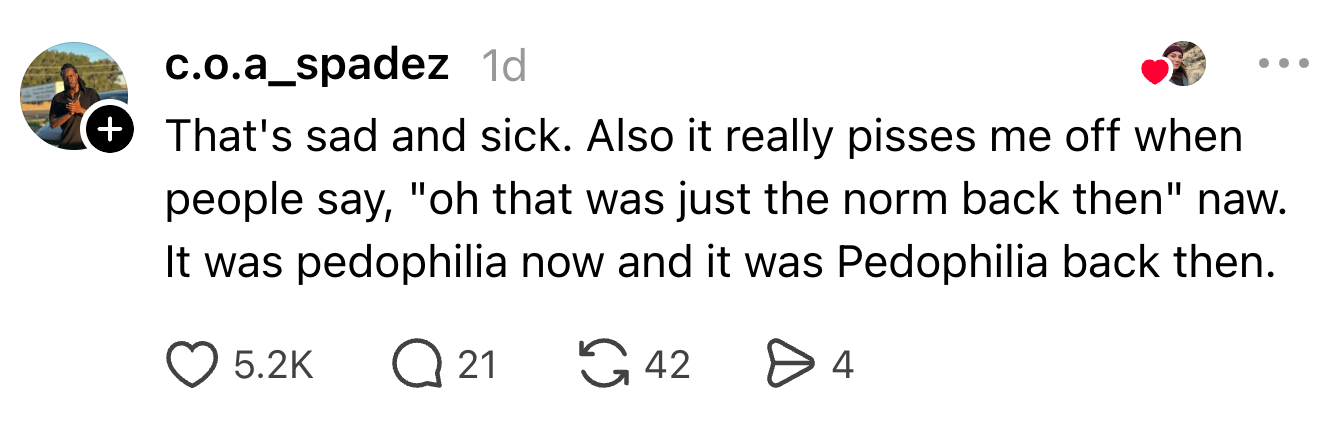Image resolution: width=1332 pixels, height=430 pixels.
Task: Open the three-dot more options menu
Action: 1283,63
